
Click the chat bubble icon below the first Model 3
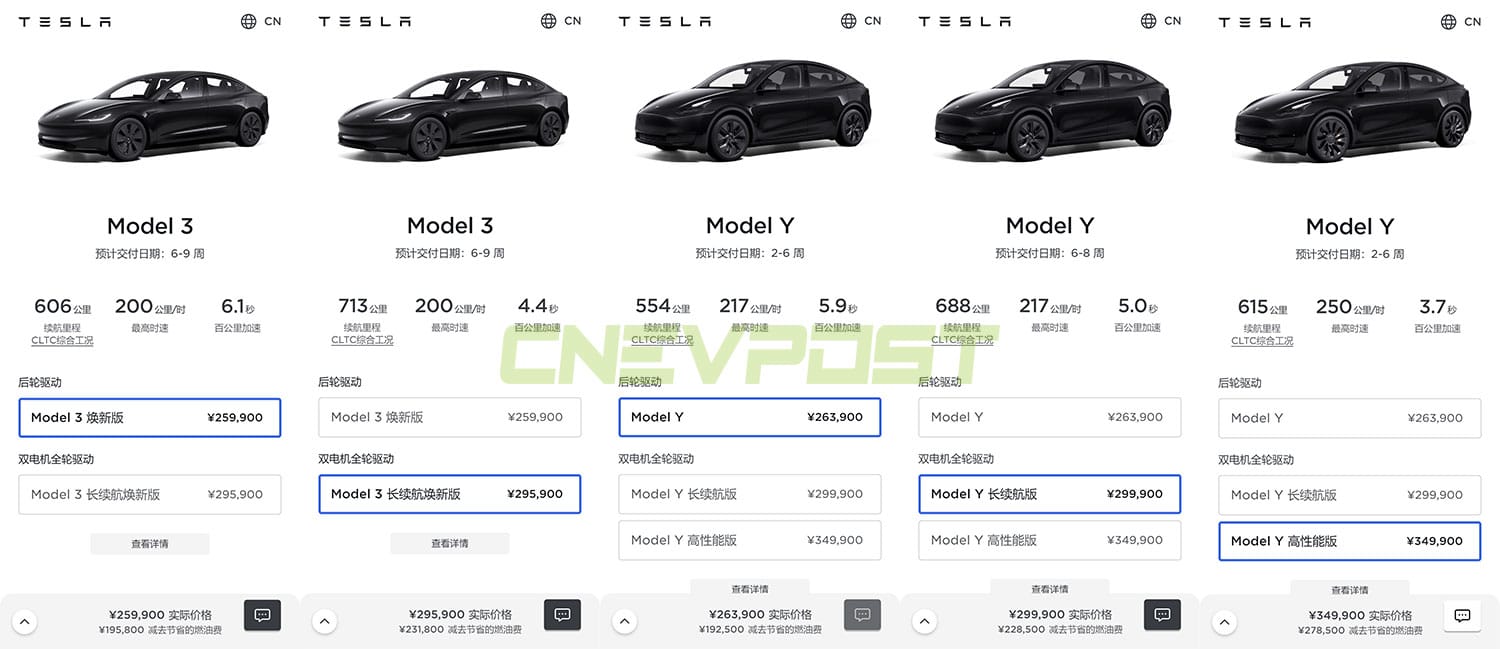tap(262, 615)
